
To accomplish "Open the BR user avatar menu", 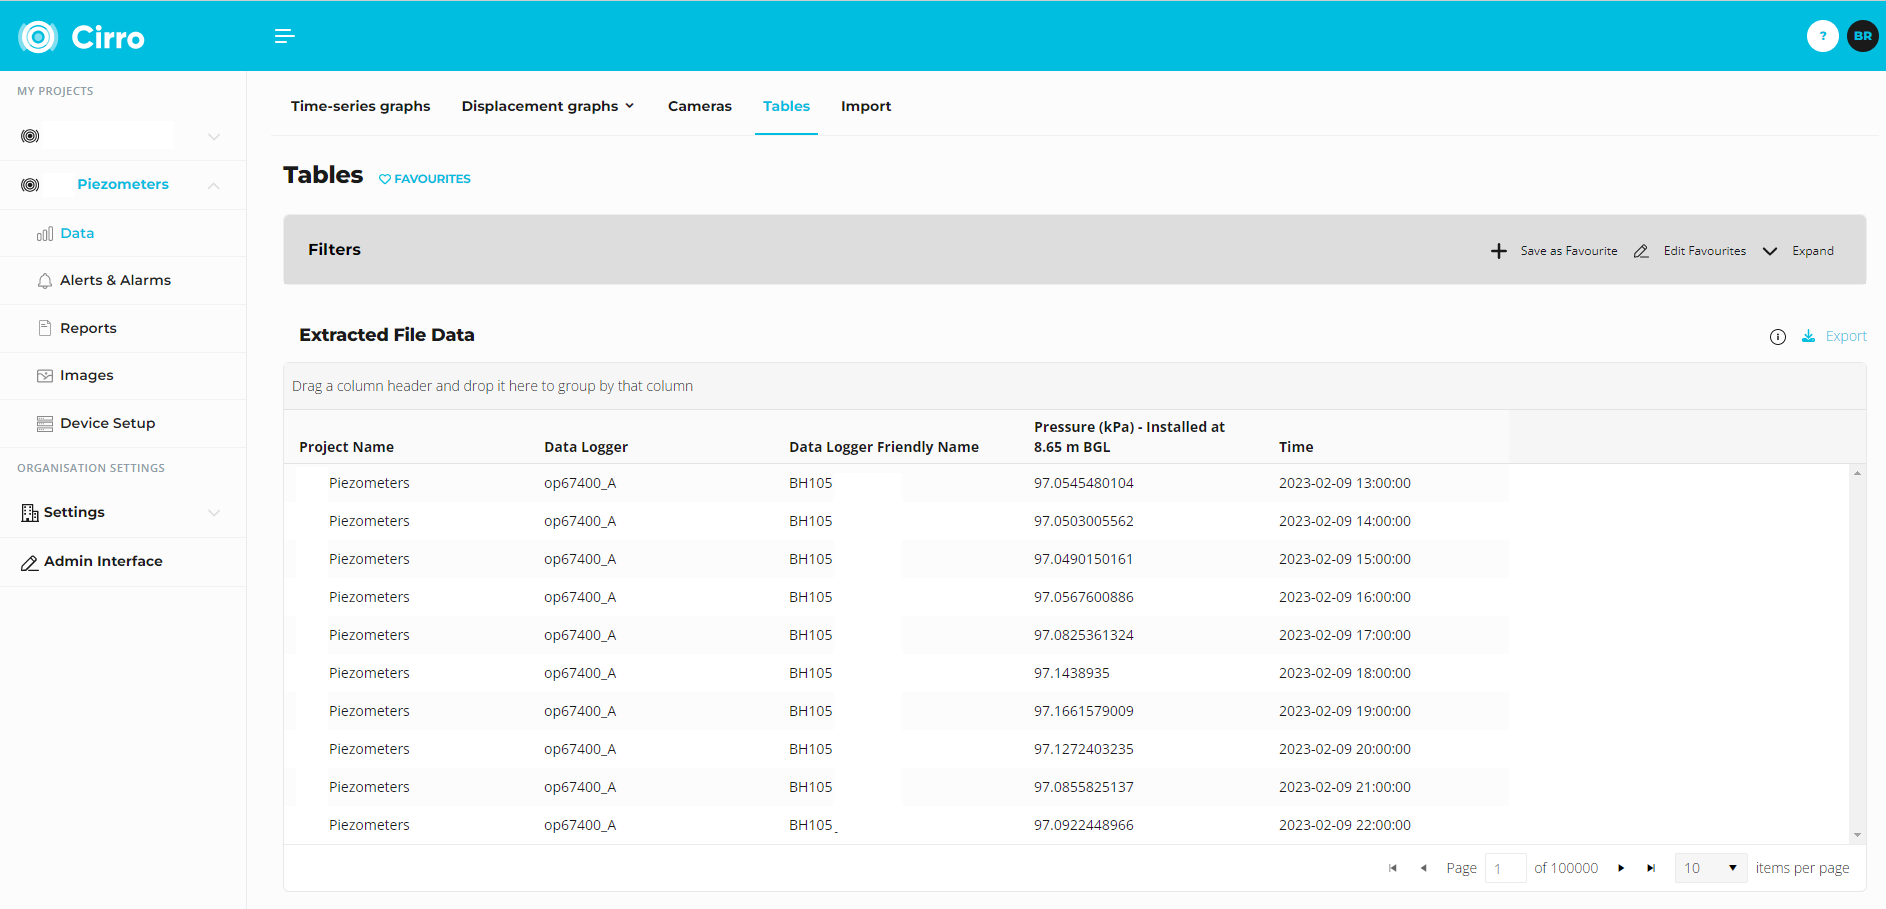I will click(x=1862, y=36).
